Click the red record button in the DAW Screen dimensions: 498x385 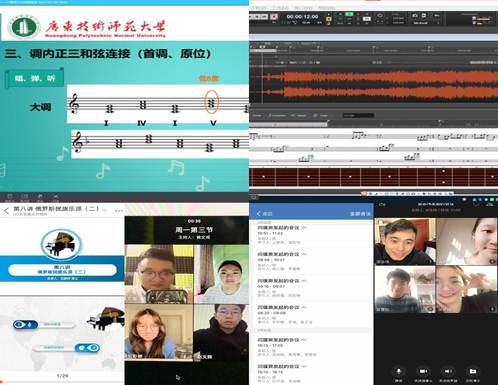pos(274,16)
